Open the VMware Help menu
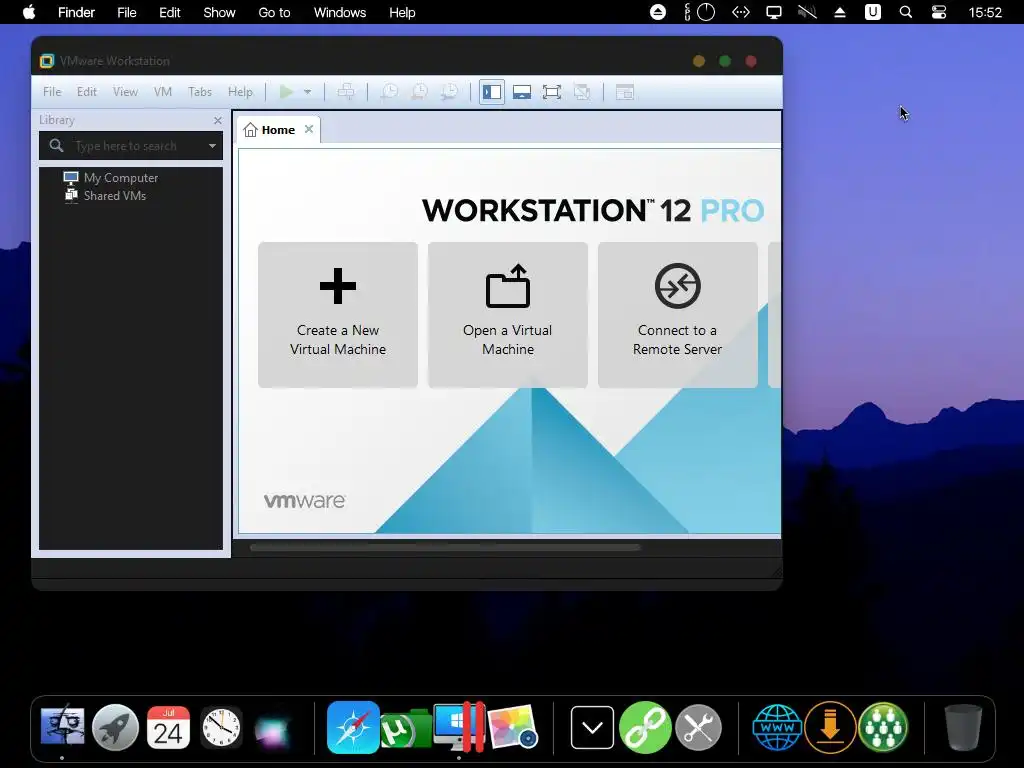 point(240,92)
